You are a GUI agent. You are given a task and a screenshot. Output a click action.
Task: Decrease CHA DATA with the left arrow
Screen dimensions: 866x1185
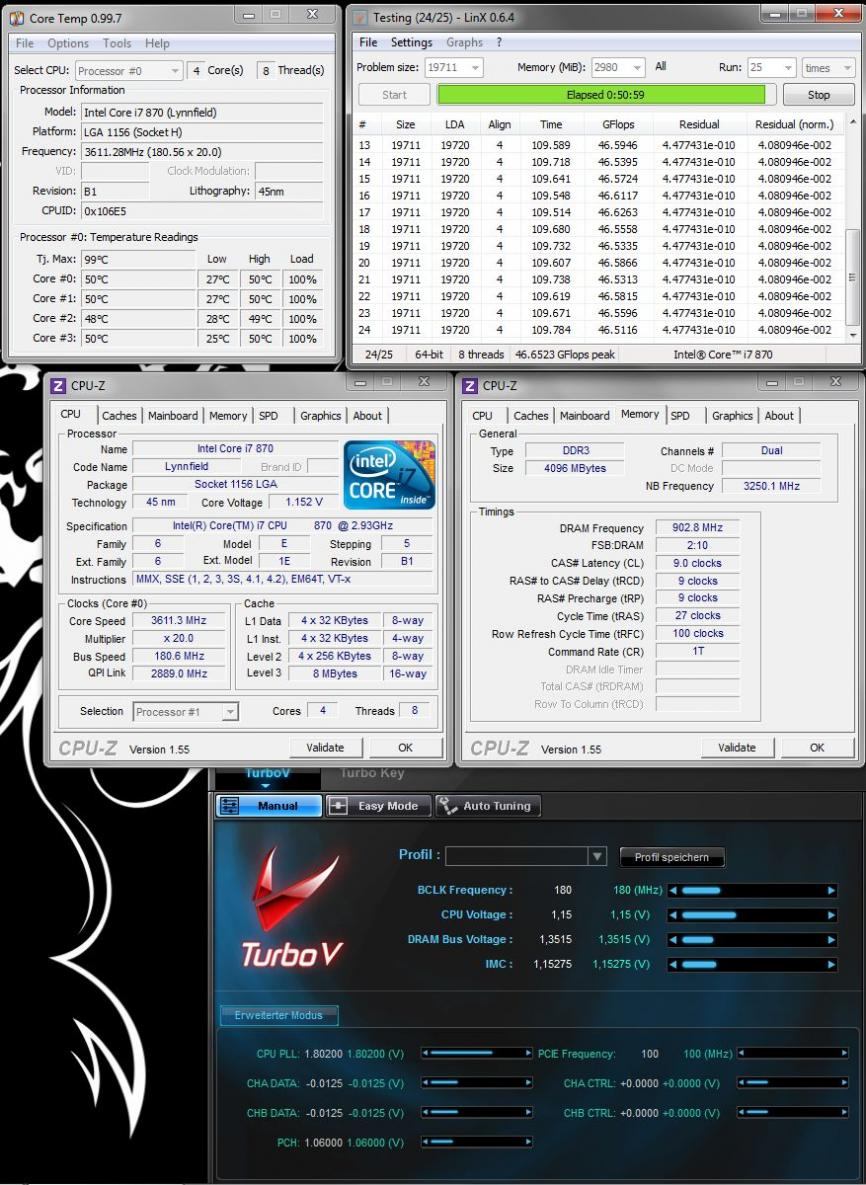coord(425,1082)
